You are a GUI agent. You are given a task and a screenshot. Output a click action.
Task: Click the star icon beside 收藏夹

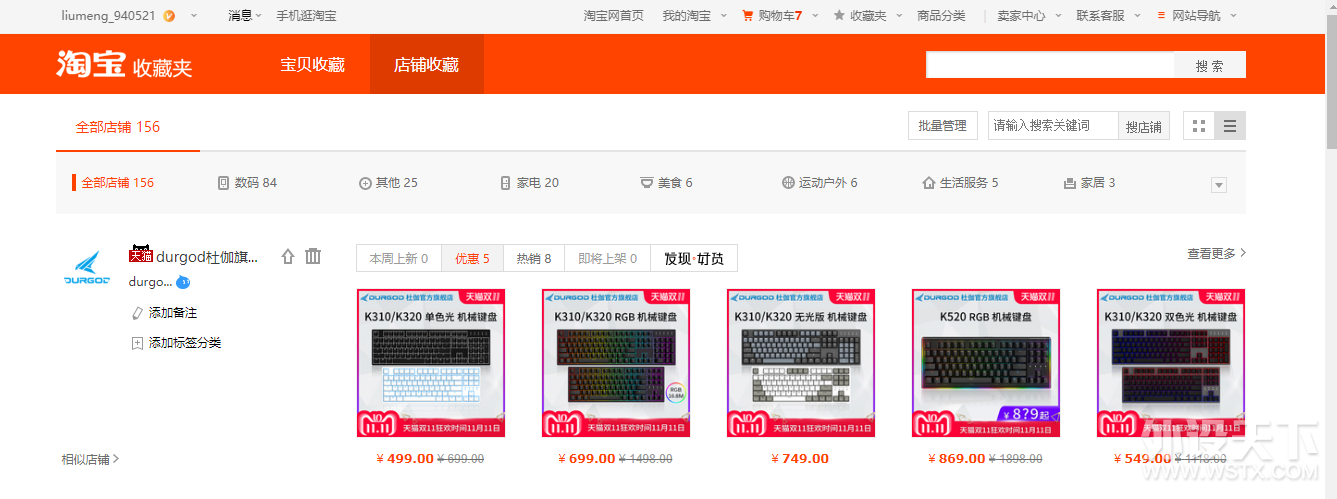839,15
